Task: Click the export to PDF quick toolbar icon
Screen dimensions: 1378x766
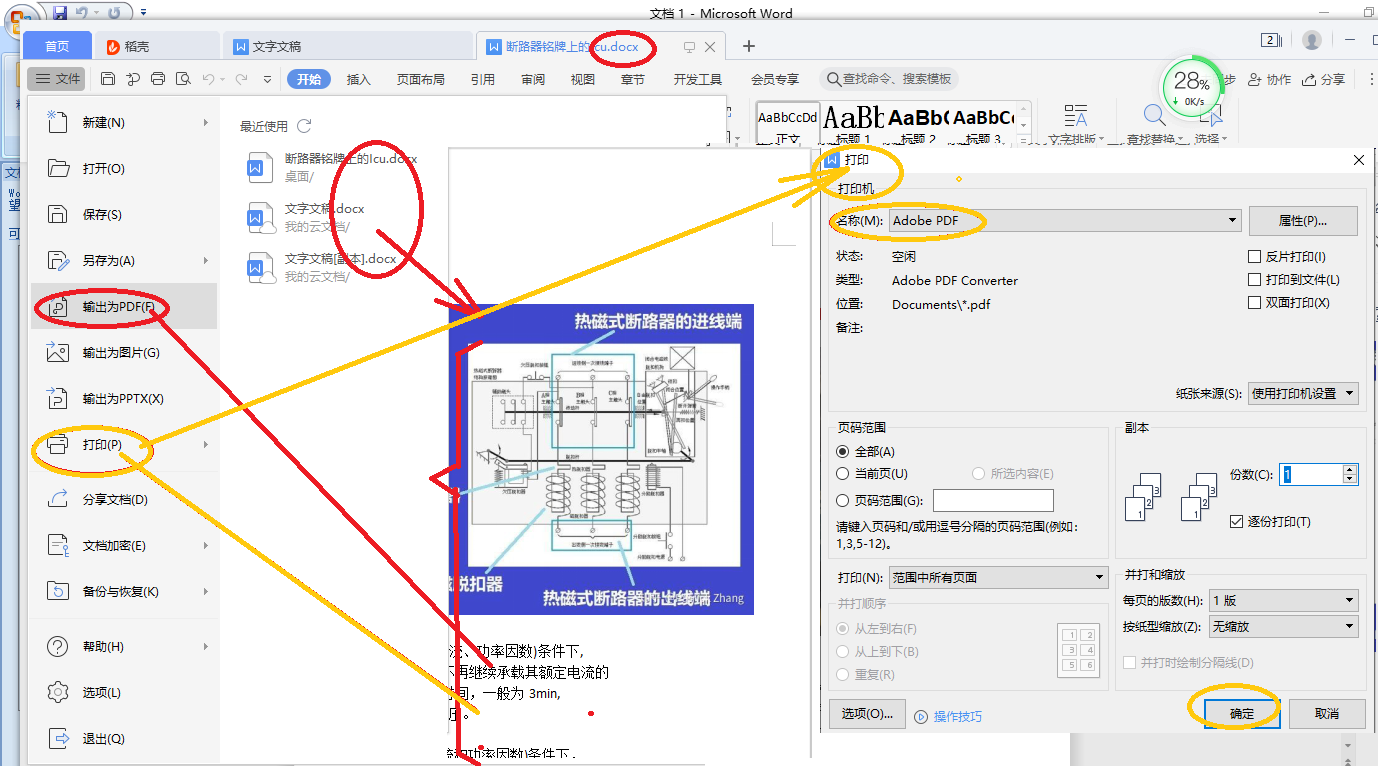Action: click(x=133, y=79)
